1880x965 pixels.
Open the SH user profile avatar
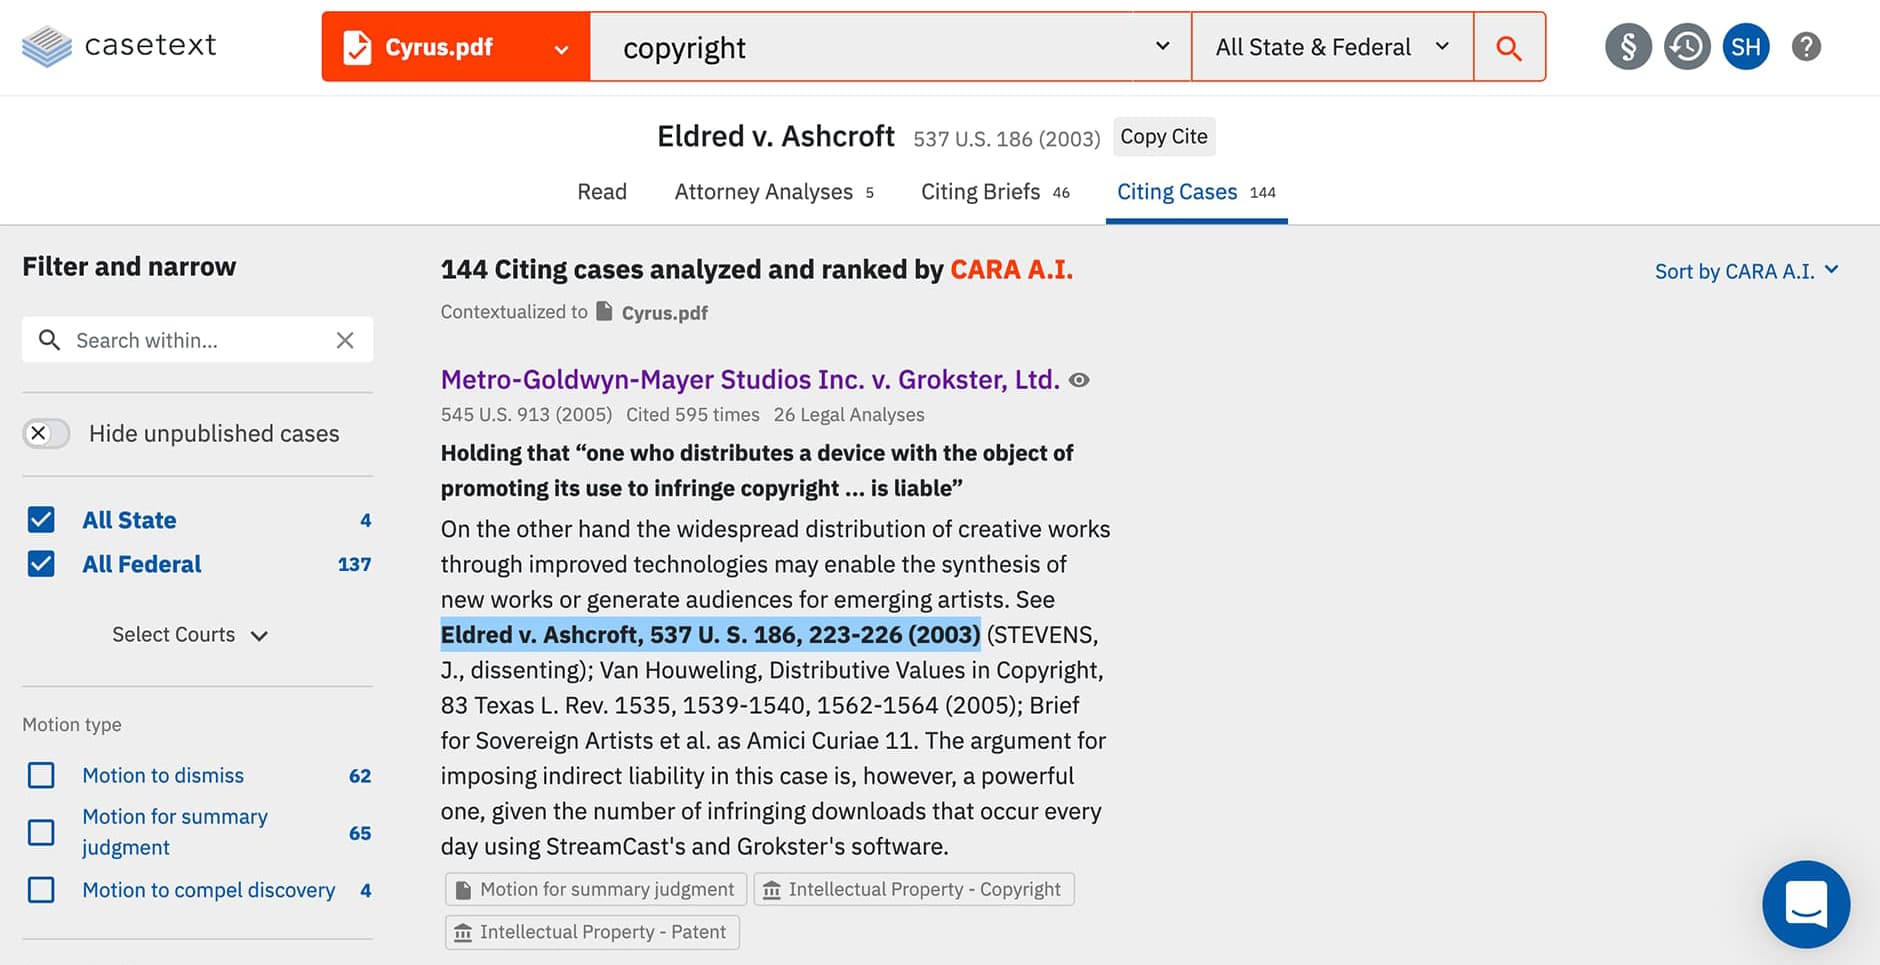point(1746,47)
